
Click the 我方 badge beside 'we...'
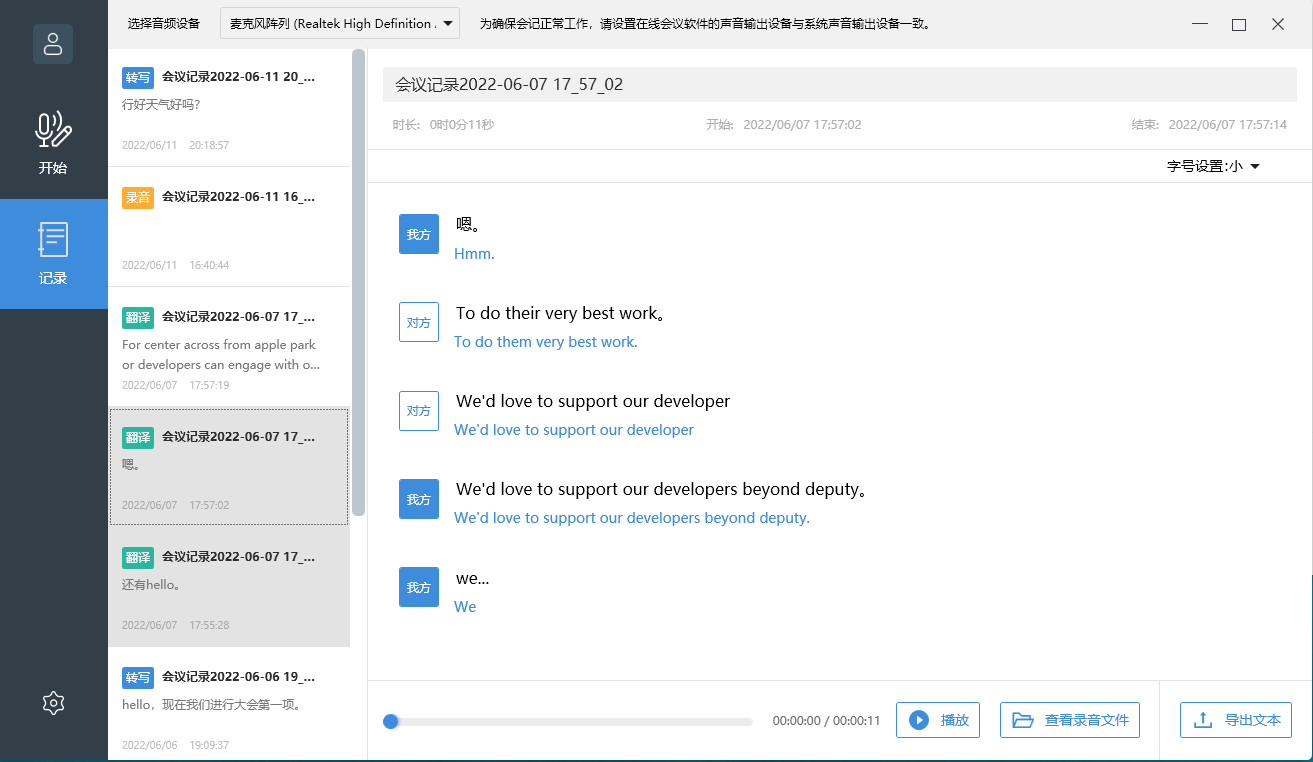coord(419,587)
